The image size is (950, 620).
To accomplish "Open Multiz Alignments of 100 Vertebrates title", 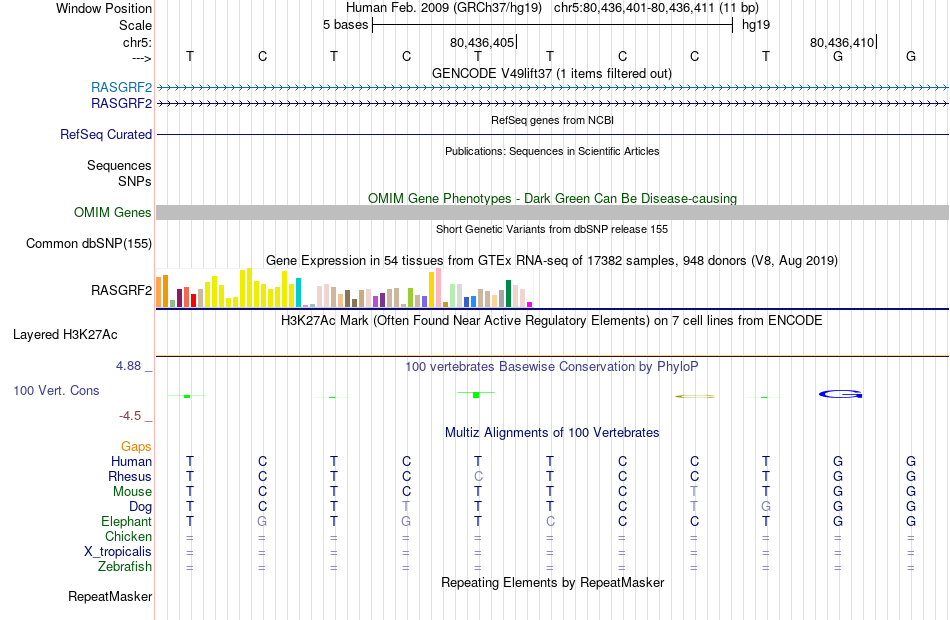I will tap(552, 433).
